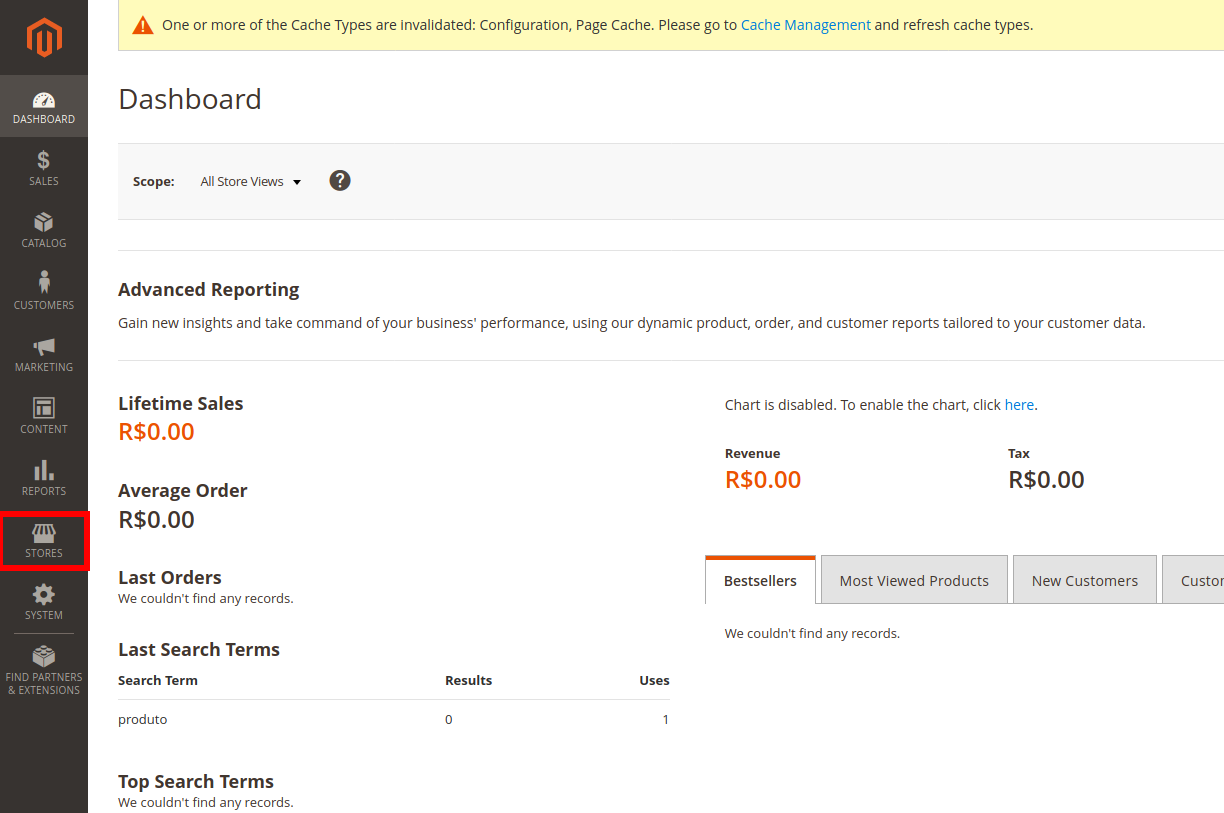Expand the All Store Views scope dropdown
The width and height of the screenshot is (1224, 813).
point(250,182)
